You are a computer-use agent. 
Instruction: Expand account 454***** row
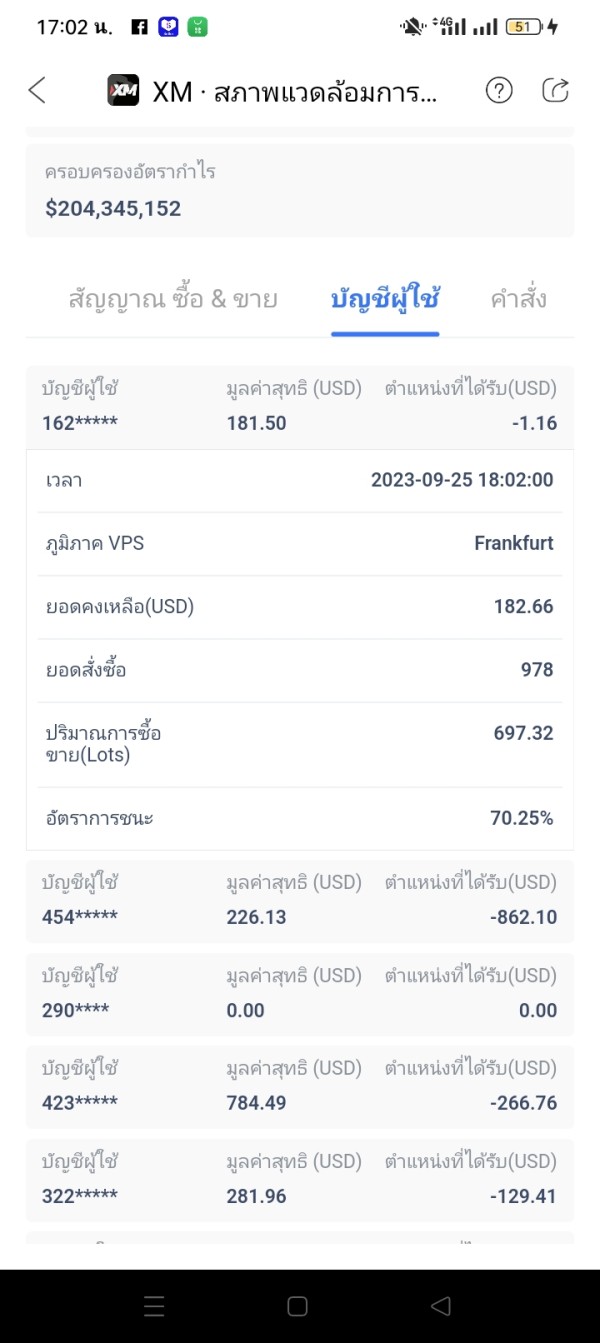click(x=300, y=900)
